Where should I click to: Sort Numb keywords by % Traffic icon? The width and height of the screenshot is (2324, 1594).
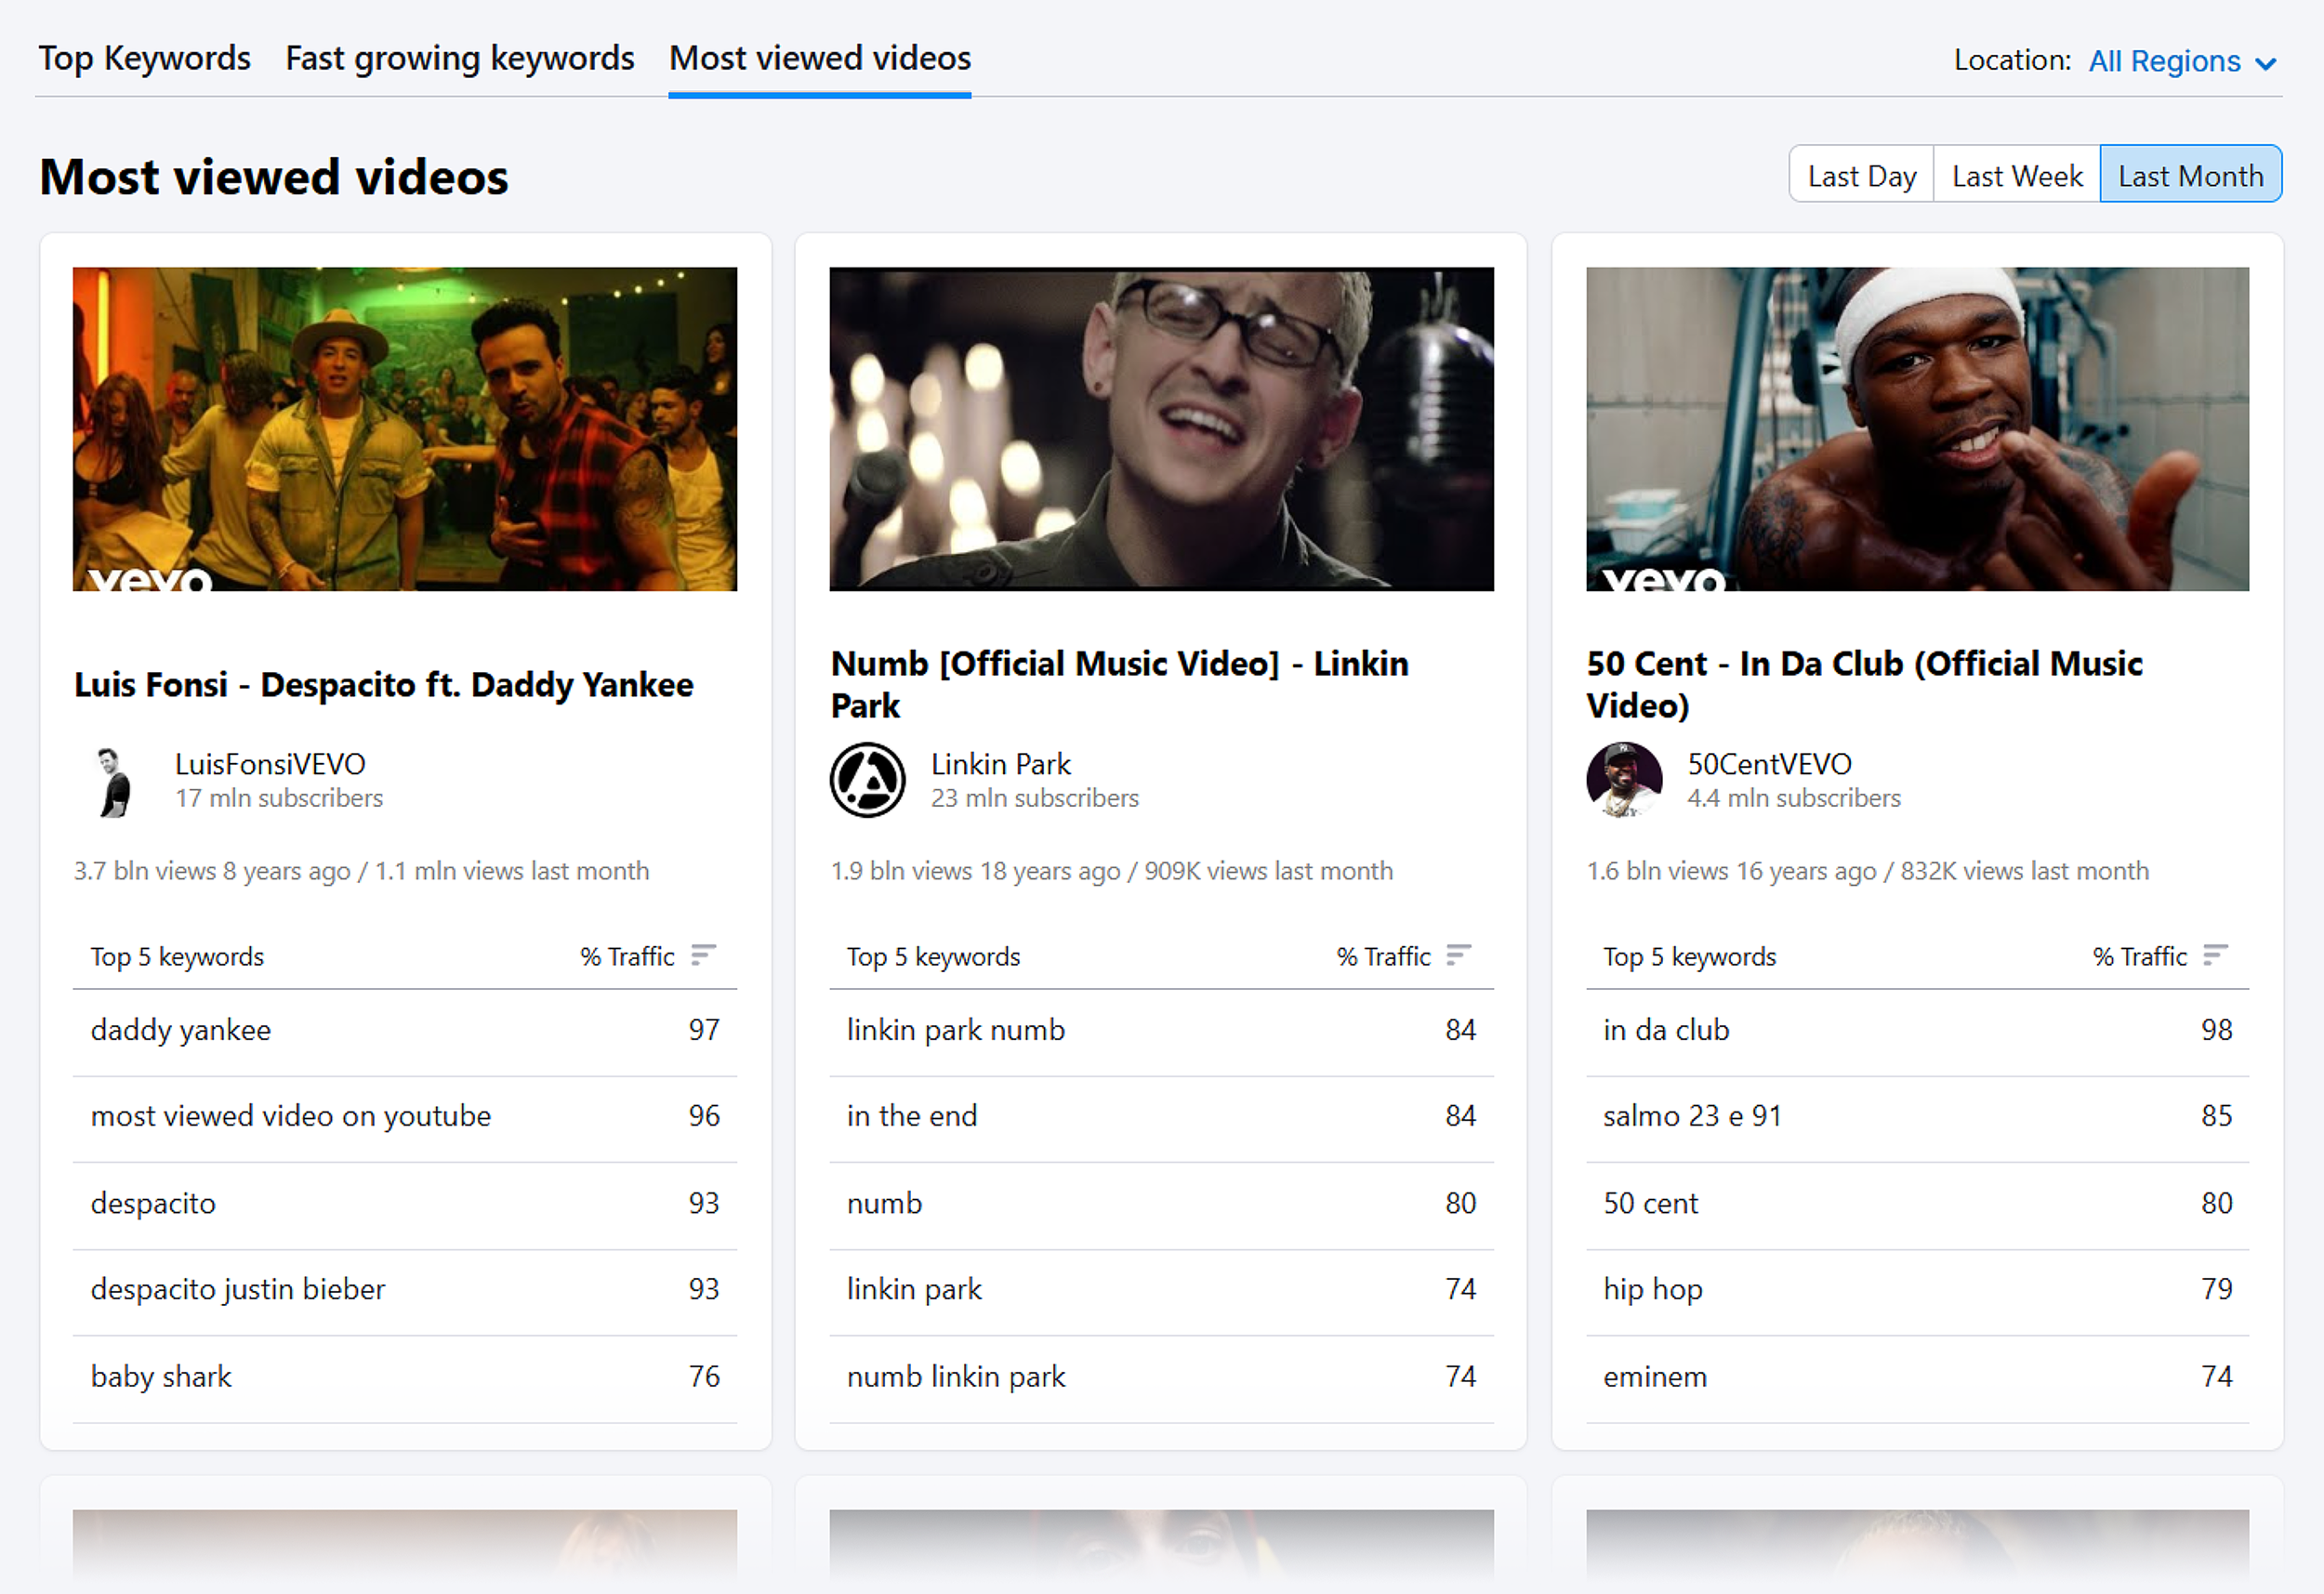click(x=1459, y=955)
